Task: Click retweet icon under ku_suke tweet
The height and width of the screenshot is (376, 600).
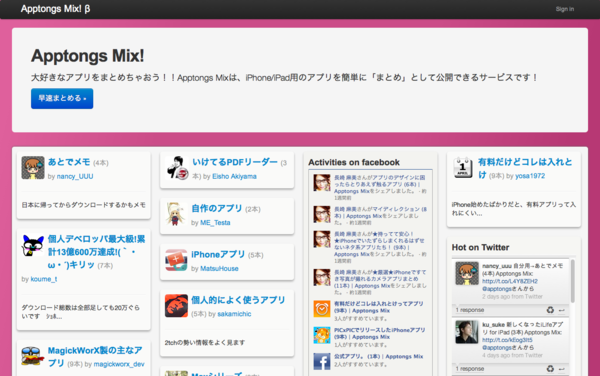Action: 550,369
